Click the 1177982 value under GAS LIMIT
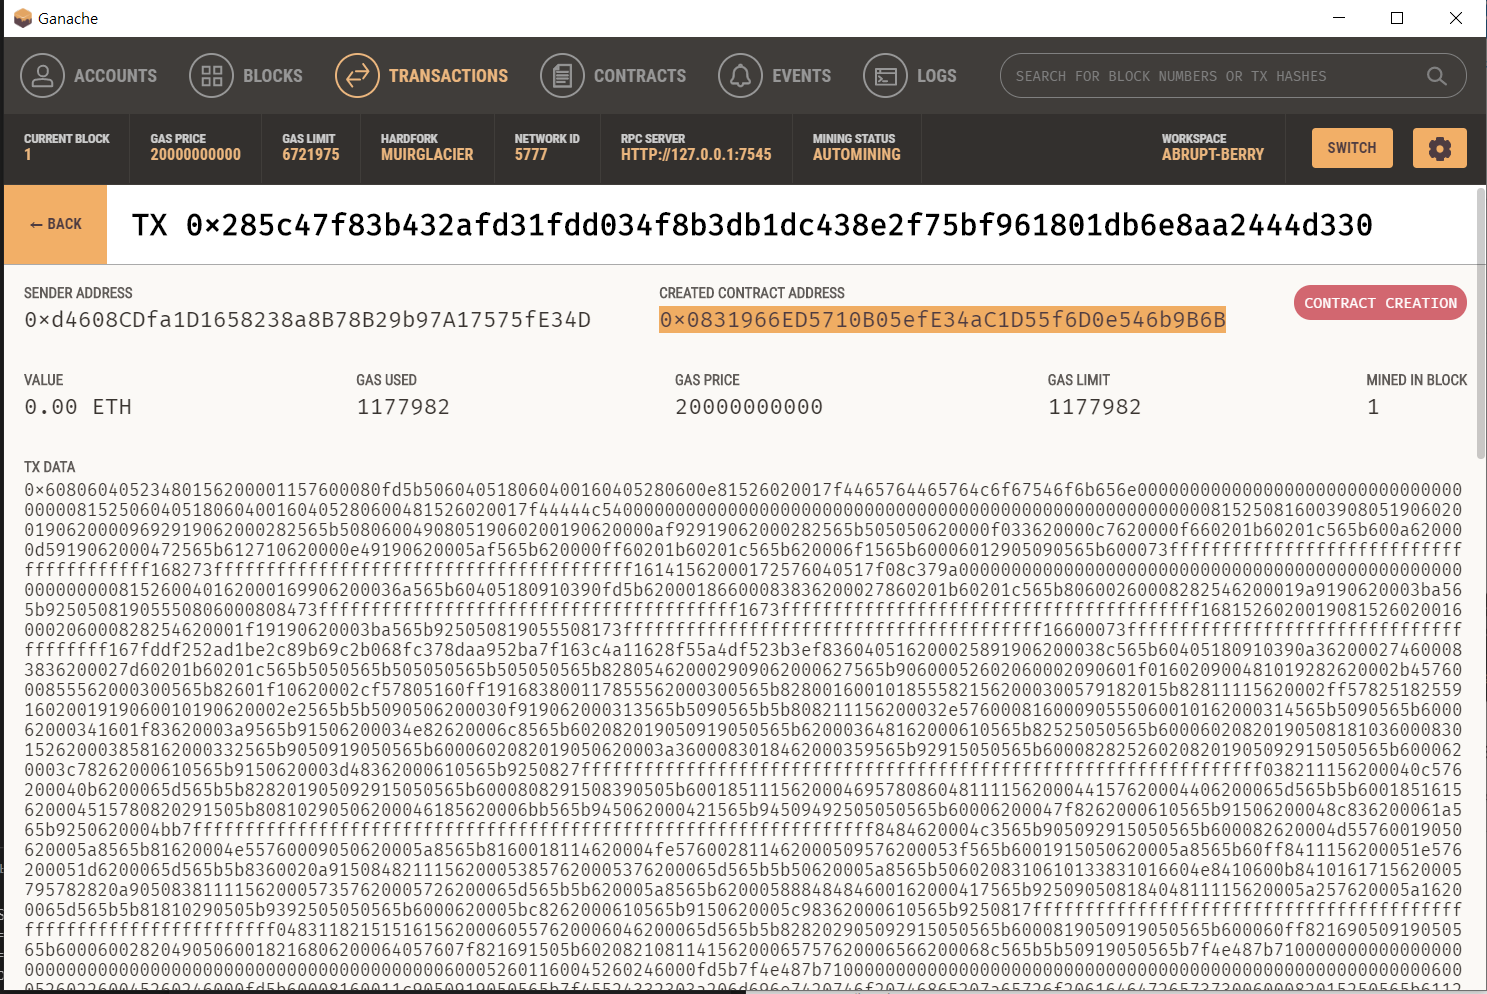Image resolution: width=1487 pixels, height=994 pixels. [x=1094, y=407]
